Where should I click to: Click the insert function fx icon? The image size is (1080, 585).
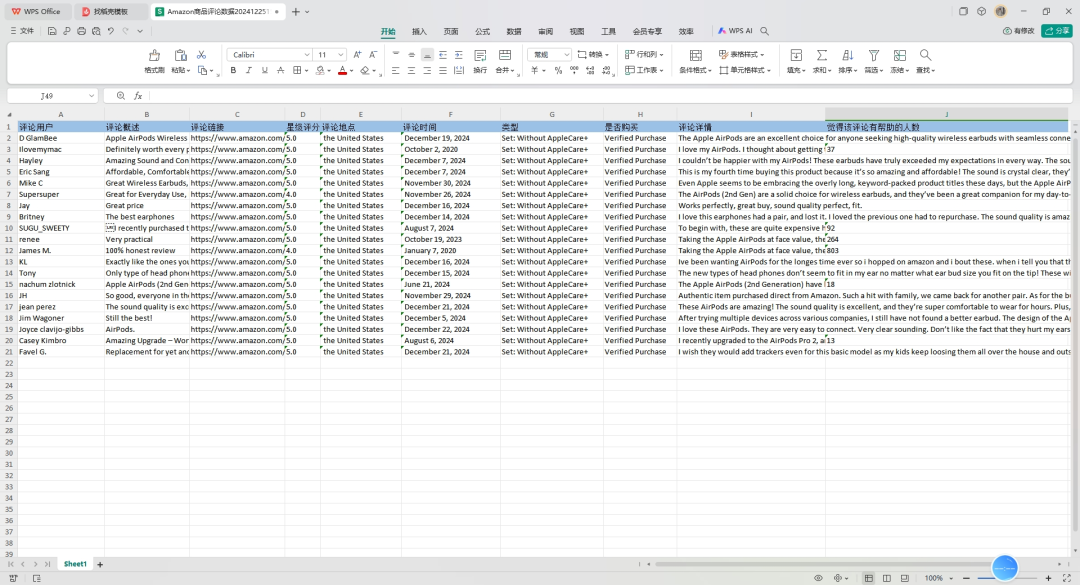(138, 96)
